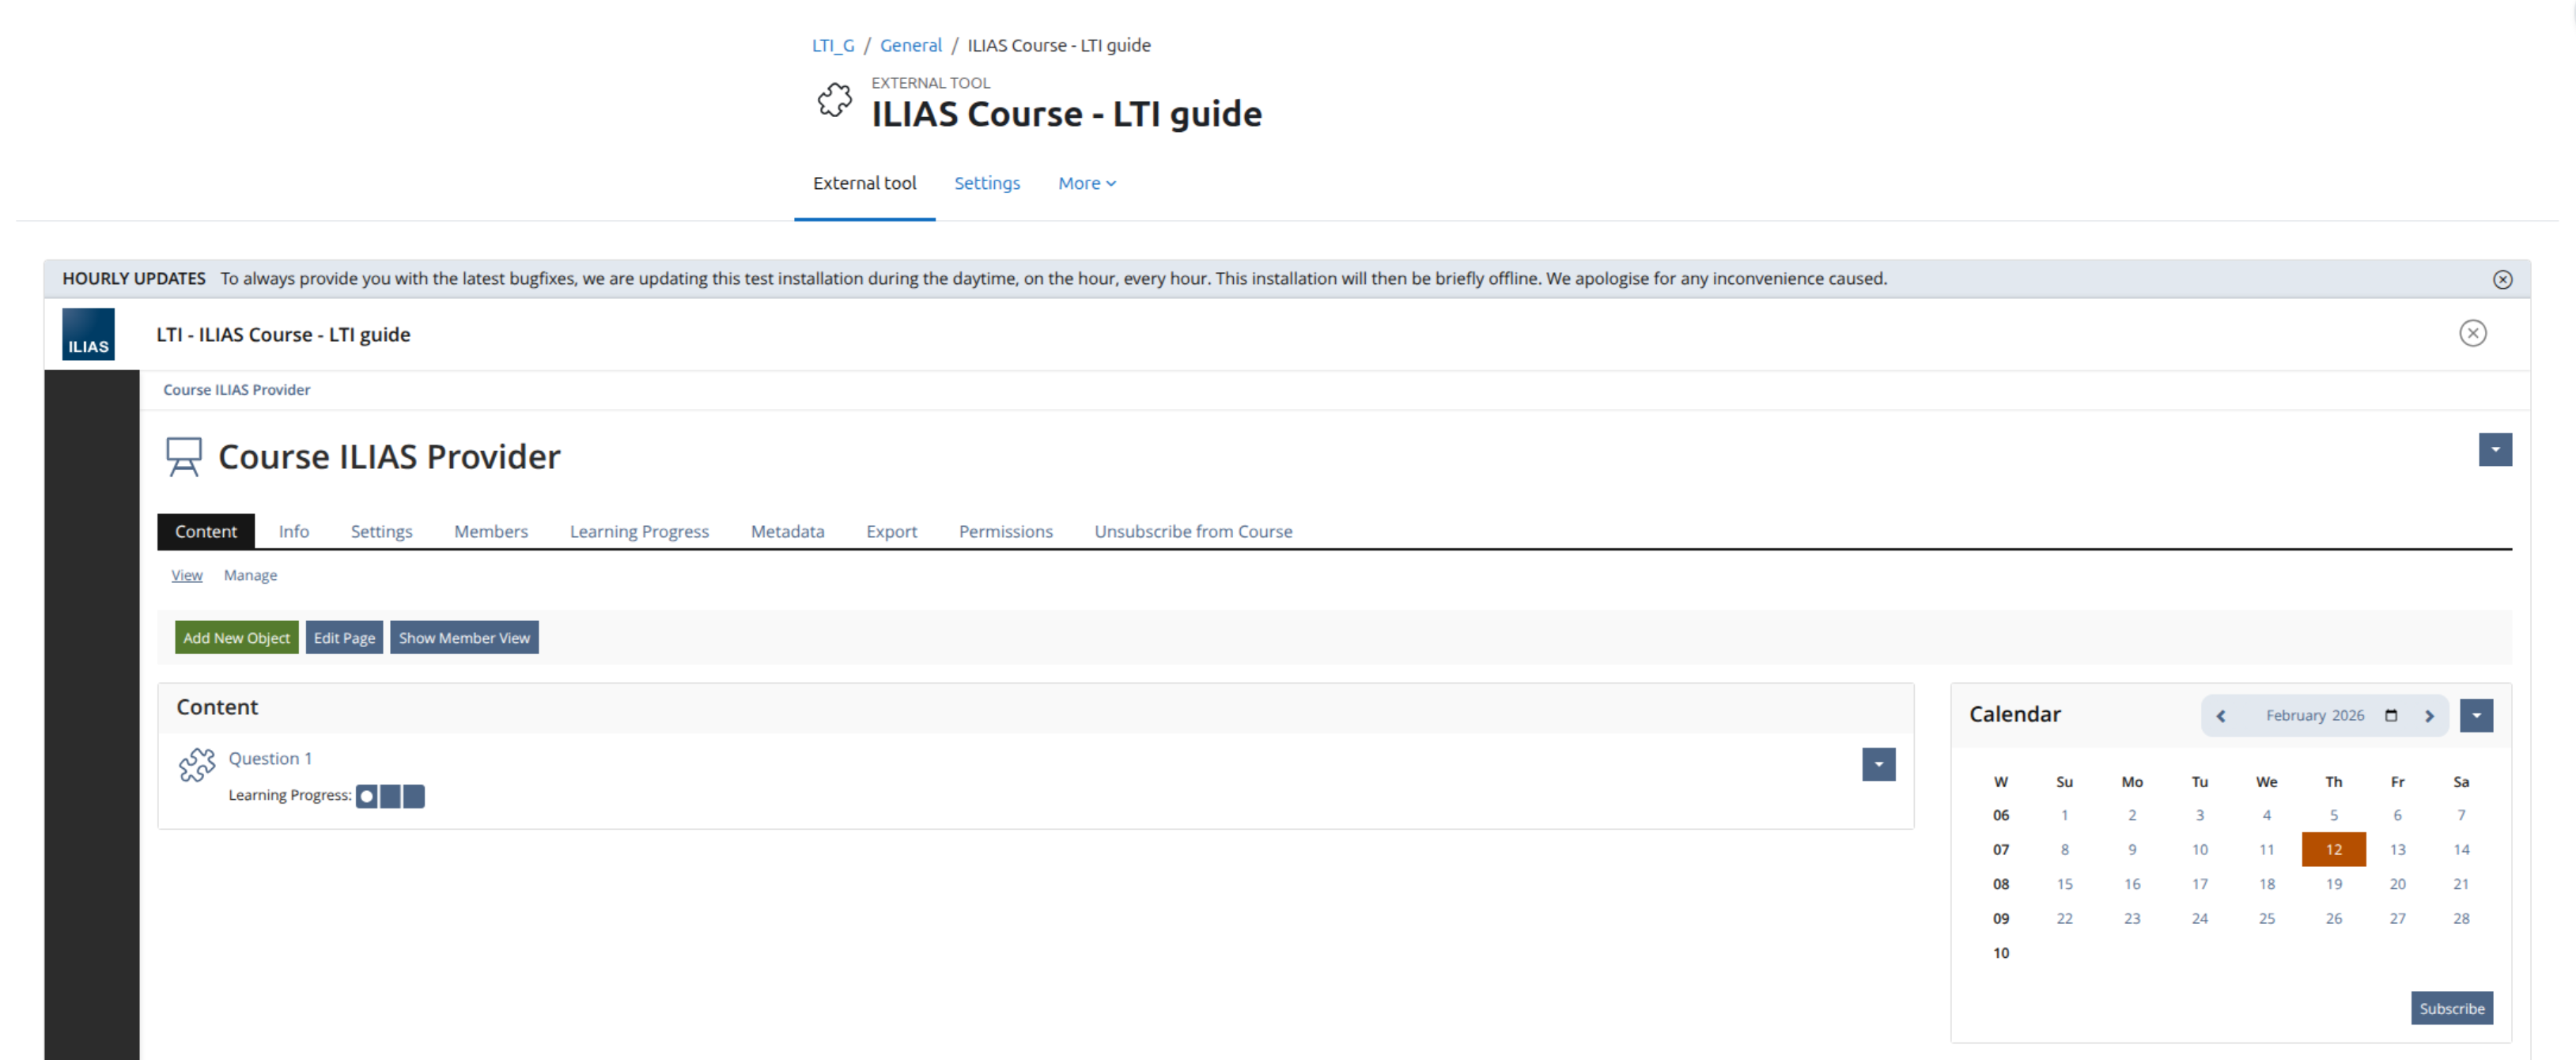Viewport: 2576px width, 1060px height.
Task: Click week number 08 in the calendar
Action: [2001, 885]
